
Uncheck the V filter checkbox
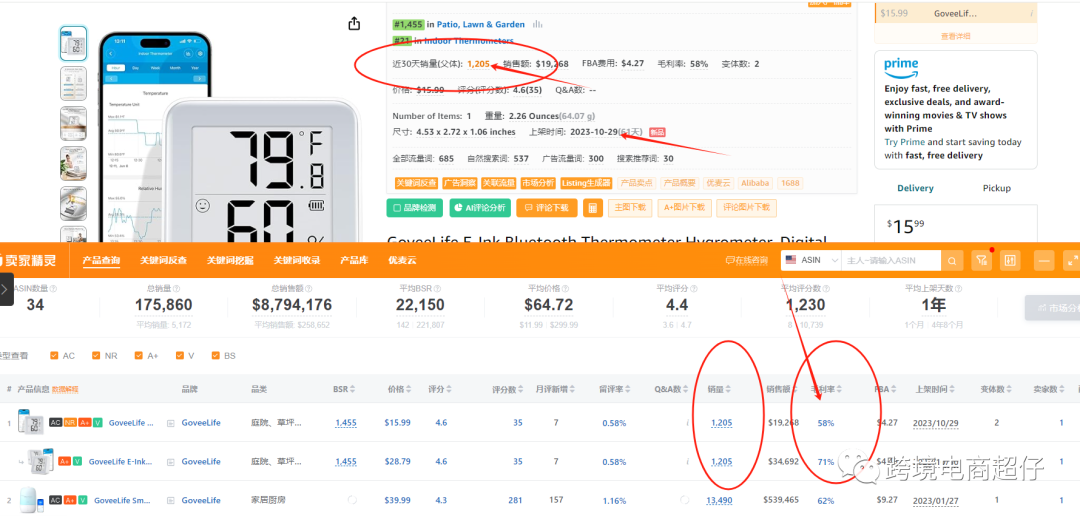tap(180, 356)
